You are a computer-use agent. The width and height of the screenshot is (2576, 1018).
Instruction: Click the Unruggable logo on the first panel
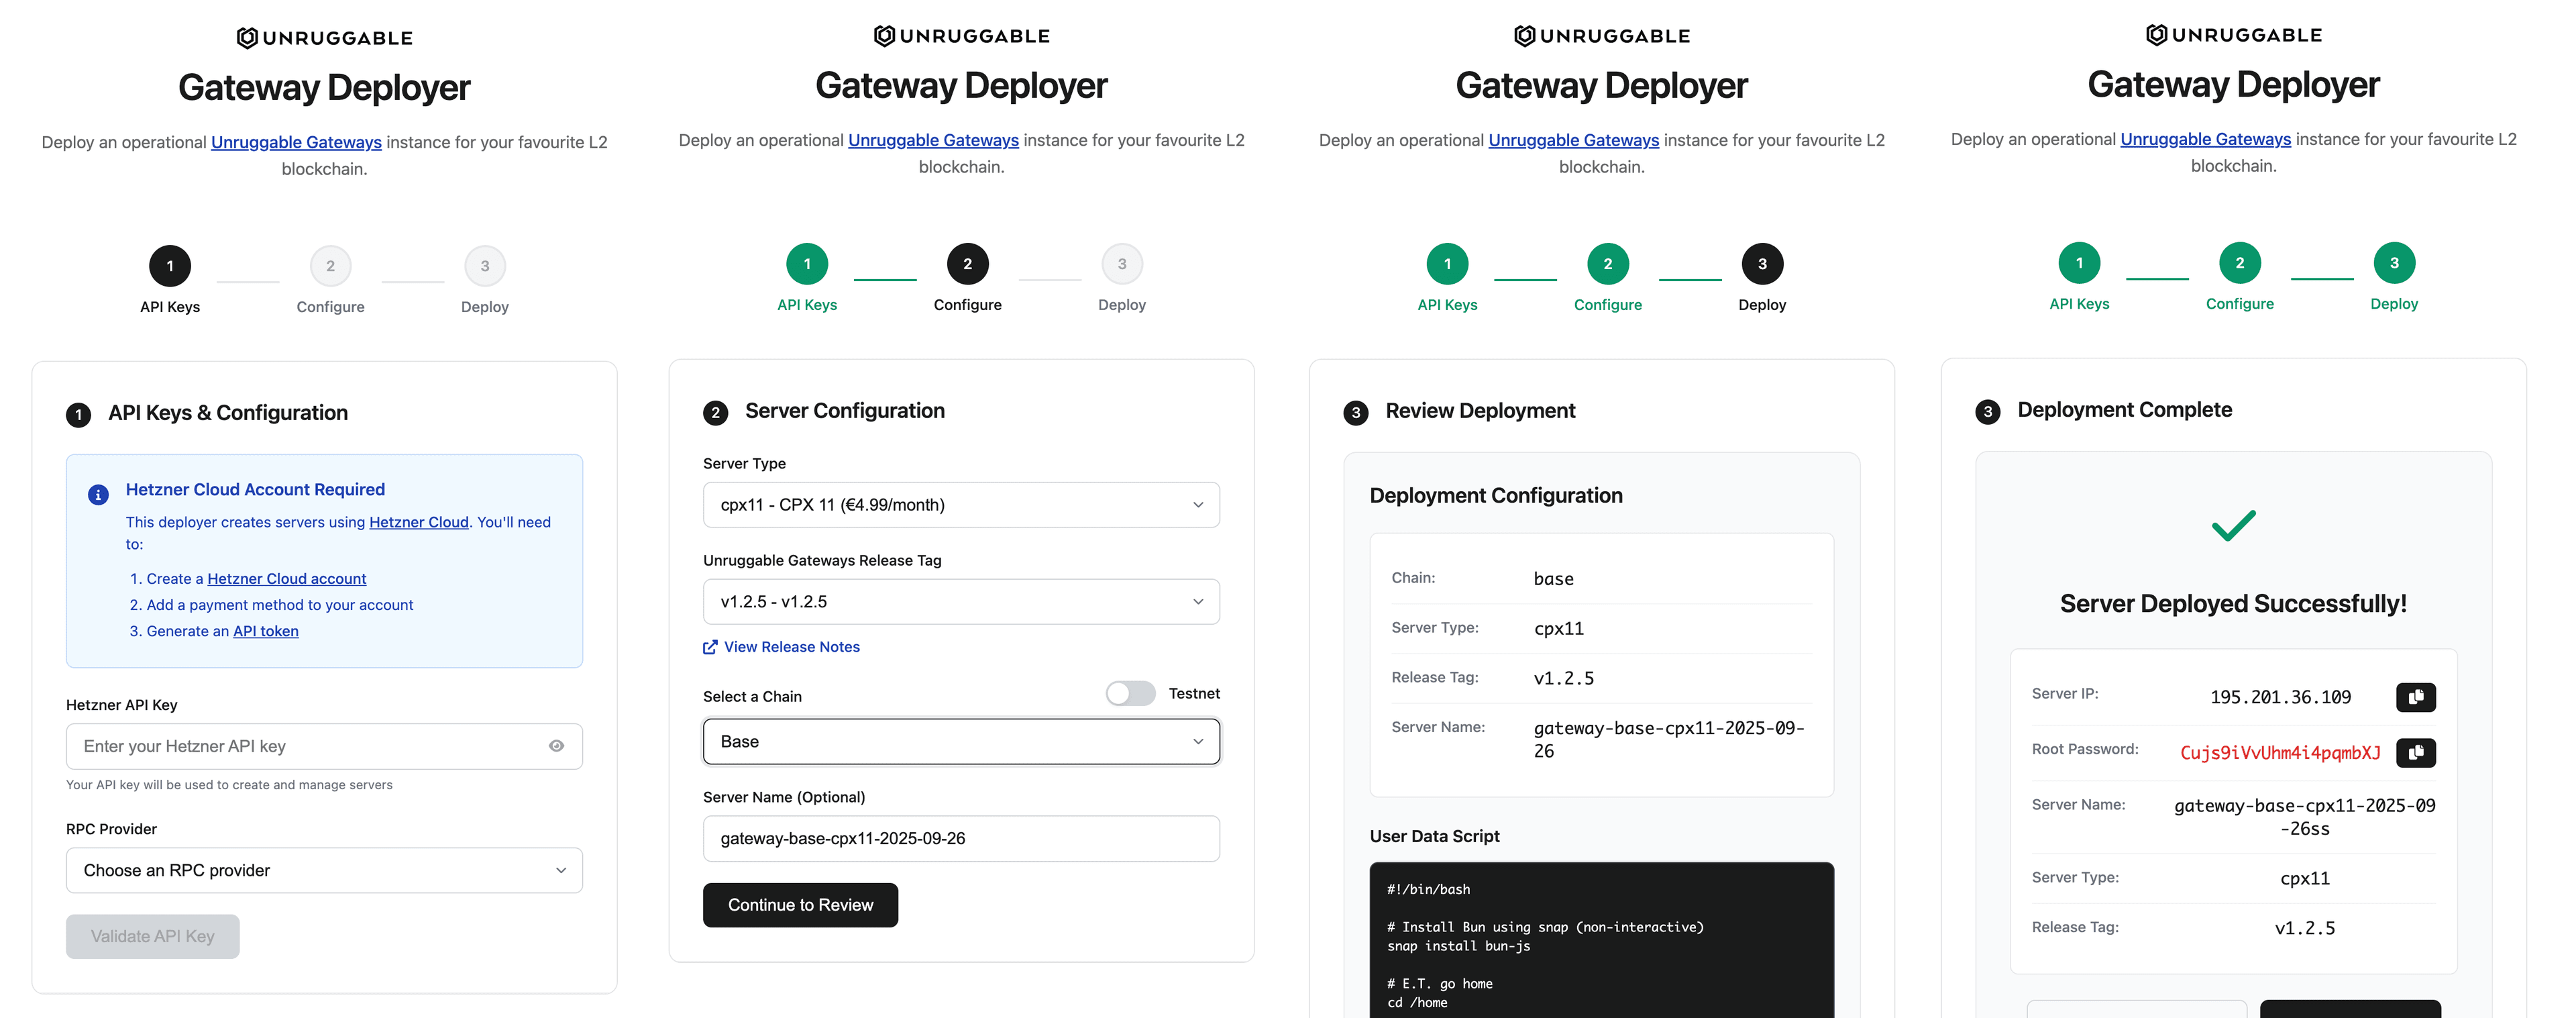[x=324, y=36]
